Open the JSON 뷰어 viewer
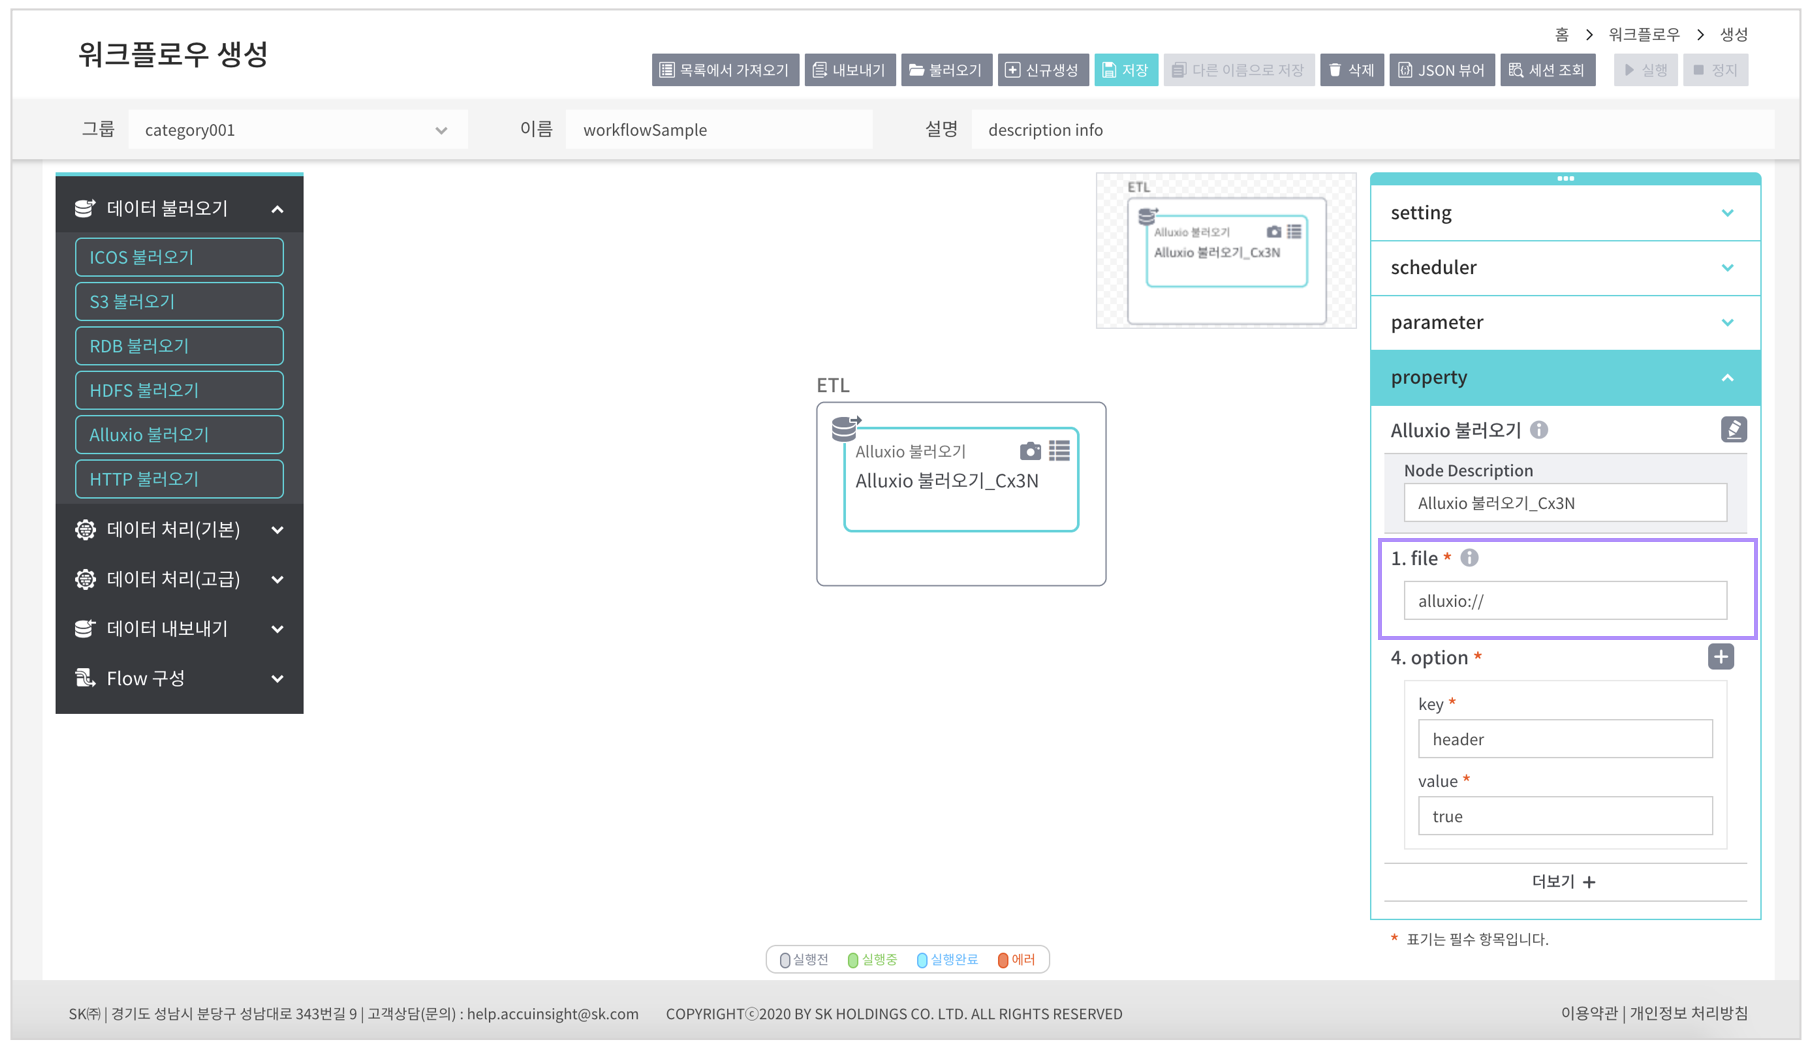This screenshot has width=1816, height=1050. point(1441,70)
